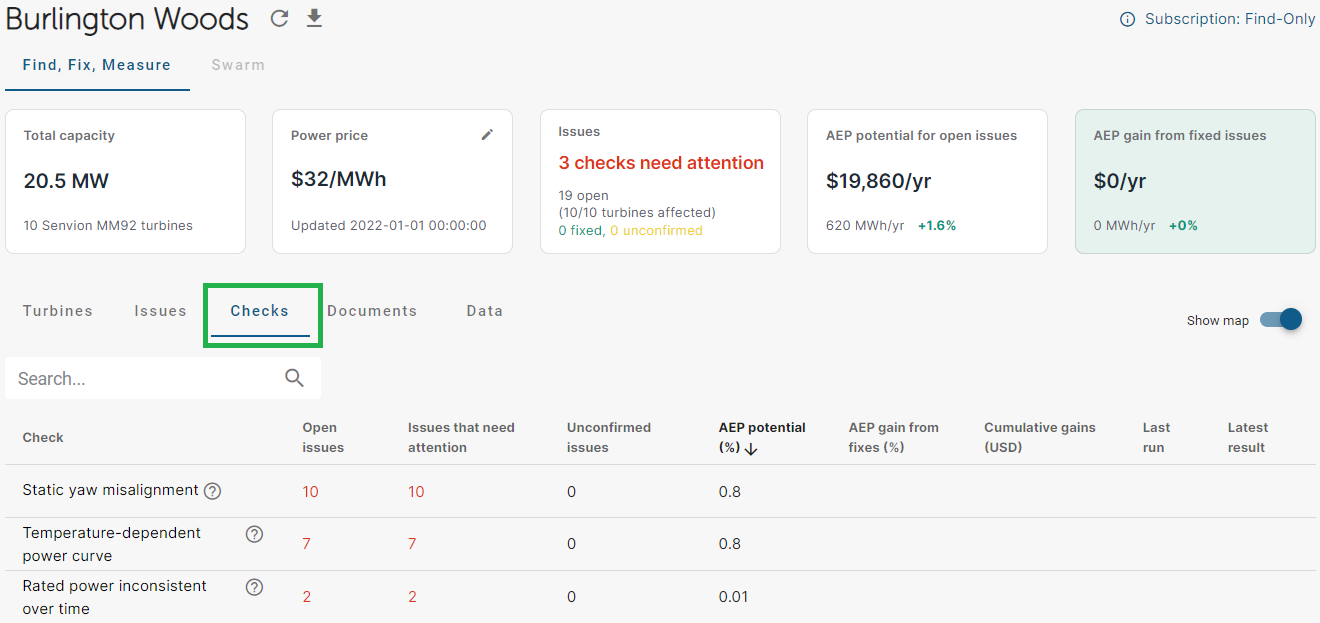1320x623 pixels.
Task: Sort by the Latest result column
Action: pos(1247,437)
